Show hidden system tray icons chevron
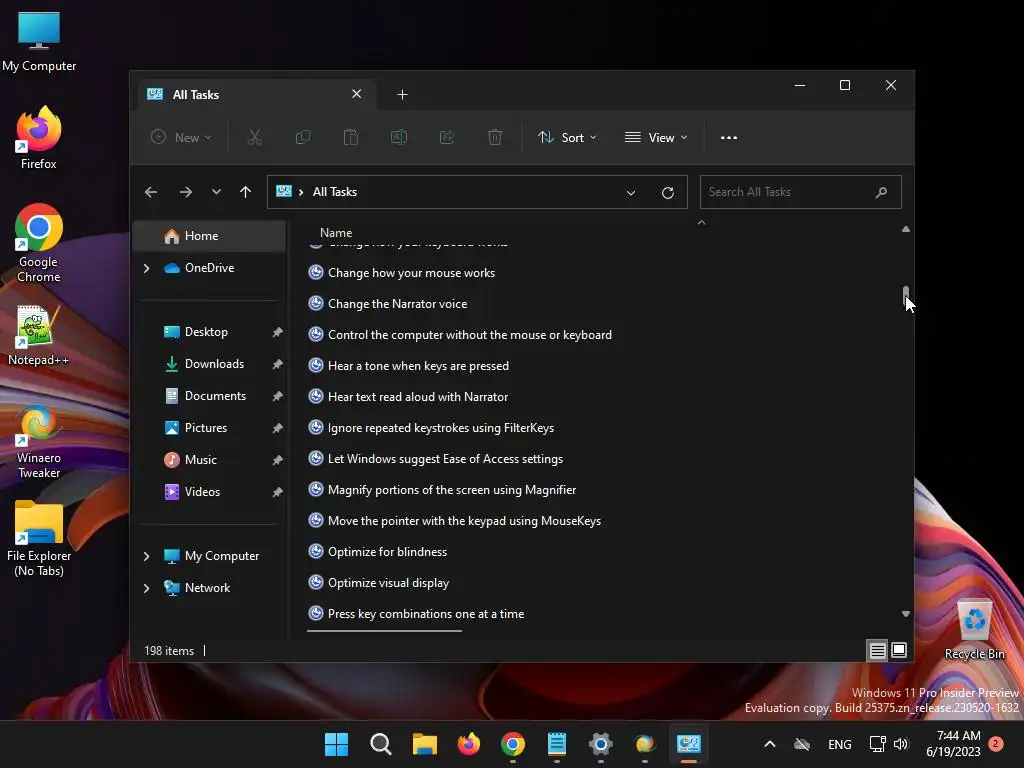This screenshot has width=1024, height=768. [770, 744]
